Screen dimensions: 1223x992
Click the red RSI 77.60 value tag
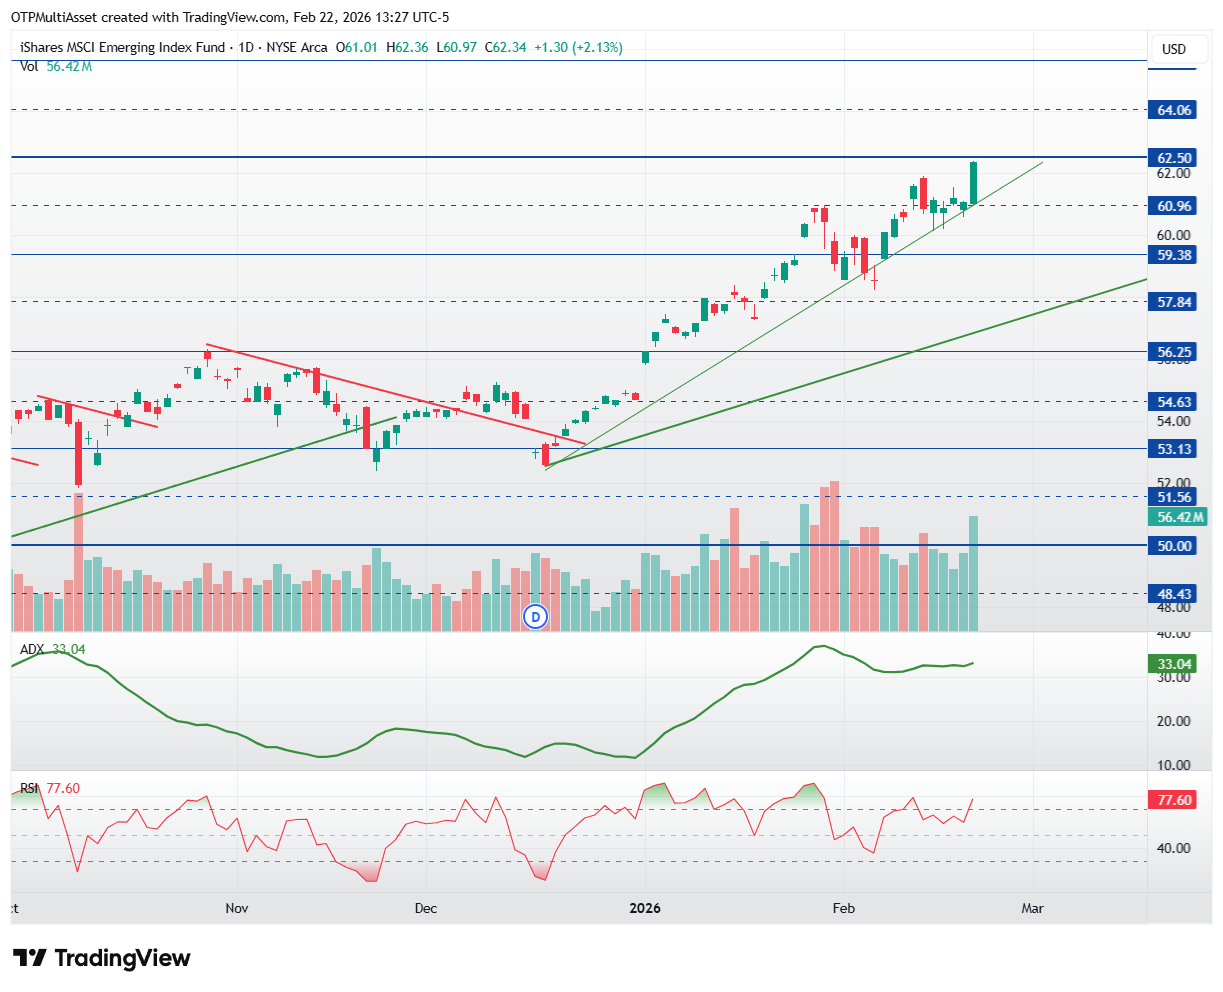[1174, 800]
